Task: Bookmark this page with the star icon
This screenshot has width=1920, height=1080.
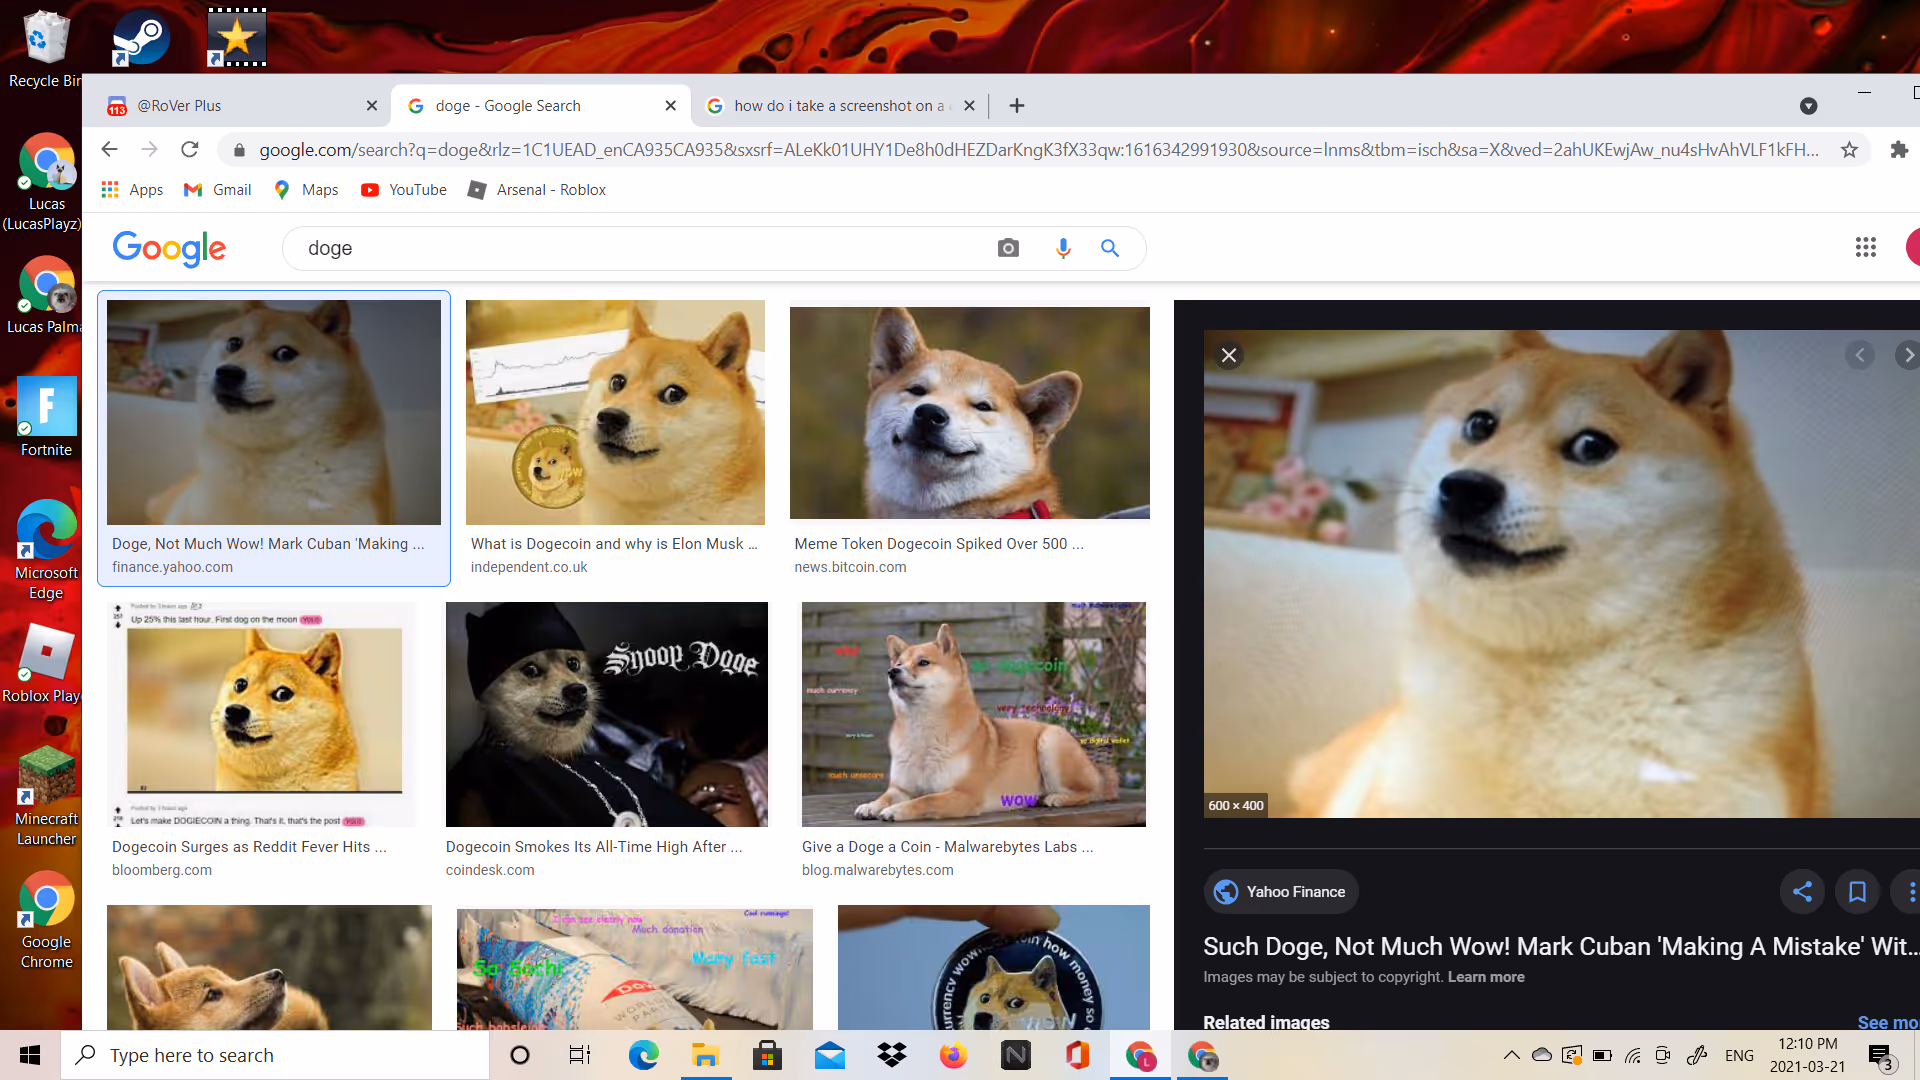Action: tap(1849, 150)
